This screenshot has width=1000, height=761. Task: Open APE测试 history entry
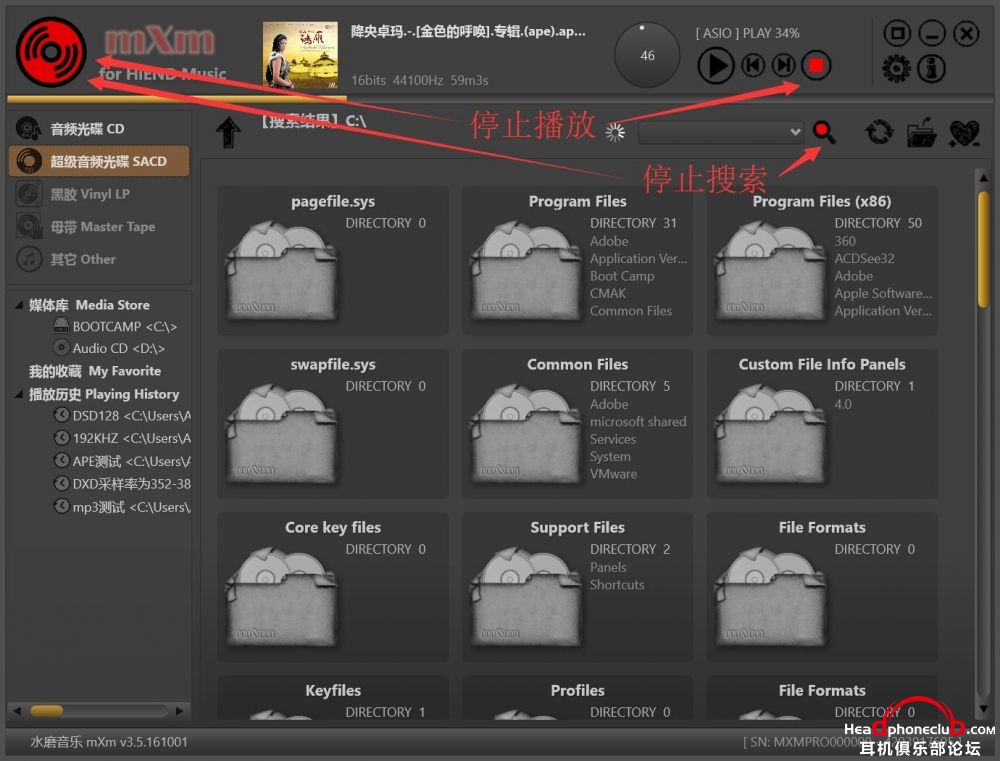122,461
